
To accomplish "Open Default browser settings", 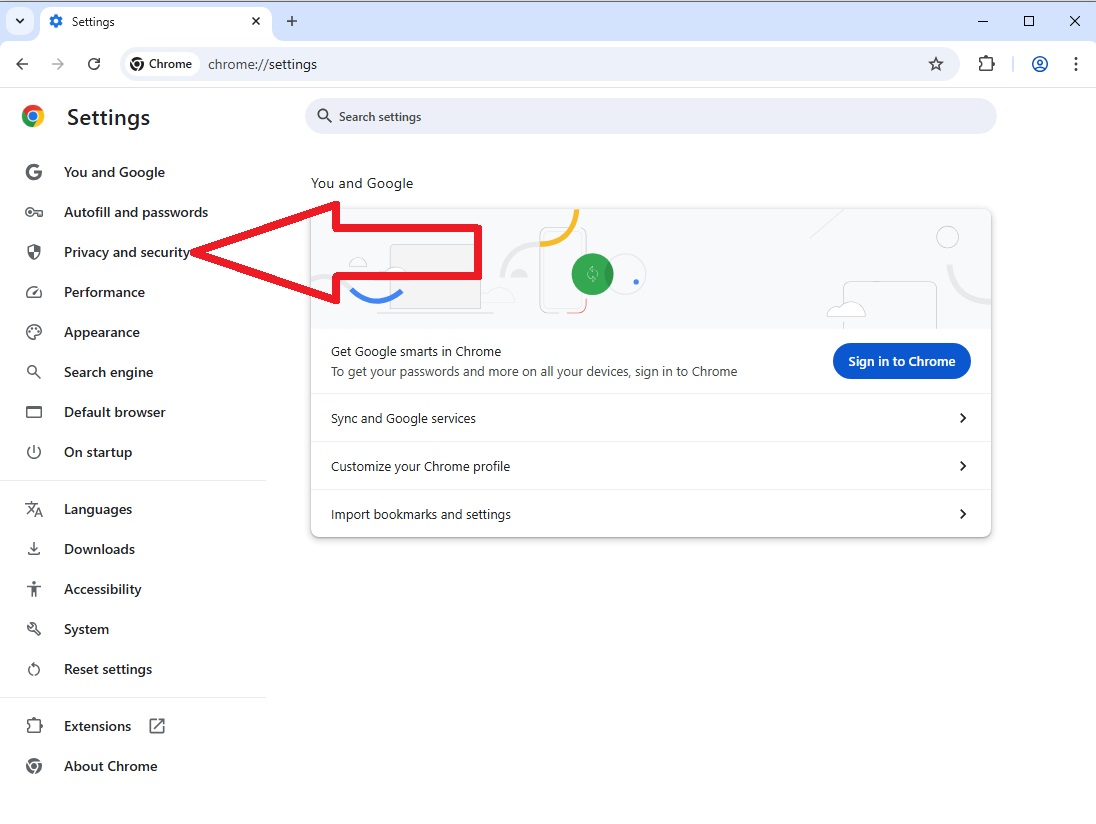I will pos(115,412).
